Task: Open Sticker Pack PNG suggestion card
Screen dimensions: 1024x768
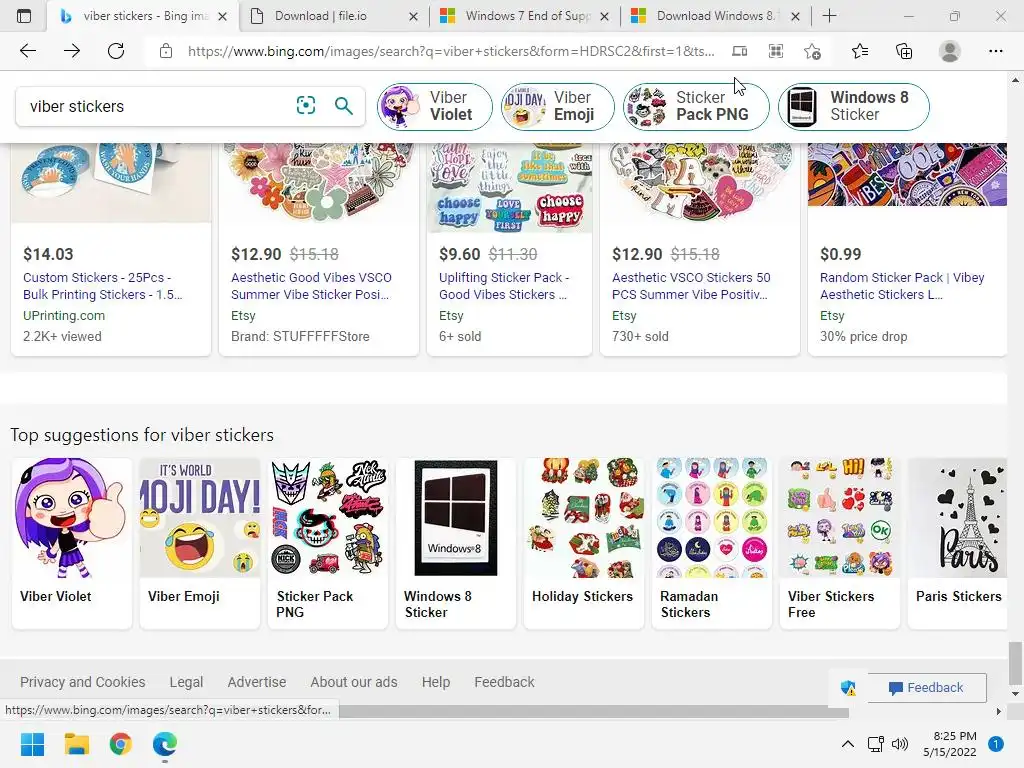Action: pos(328,542)
